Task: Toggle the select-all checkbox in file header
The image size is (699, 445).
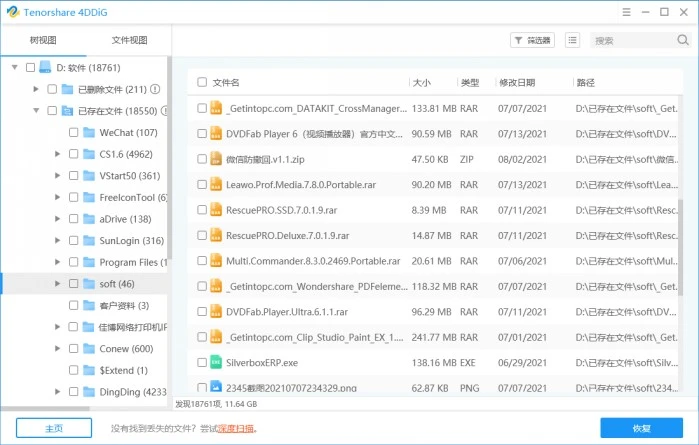Action: tap(202, 82)
